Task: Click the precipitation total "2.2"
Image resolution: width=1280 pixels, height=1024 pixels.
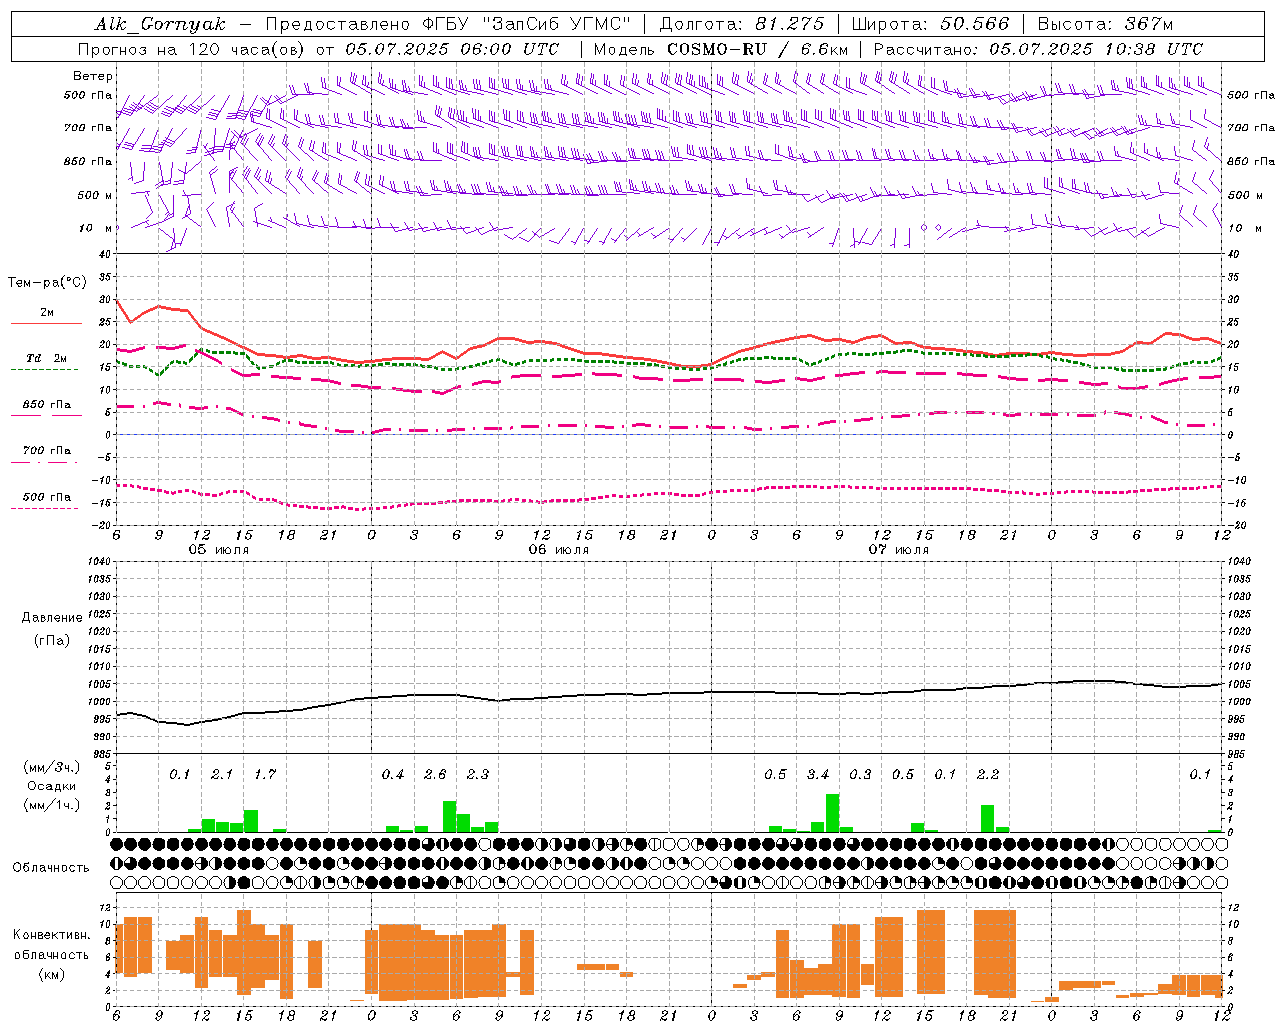Action: pos(988,774)
